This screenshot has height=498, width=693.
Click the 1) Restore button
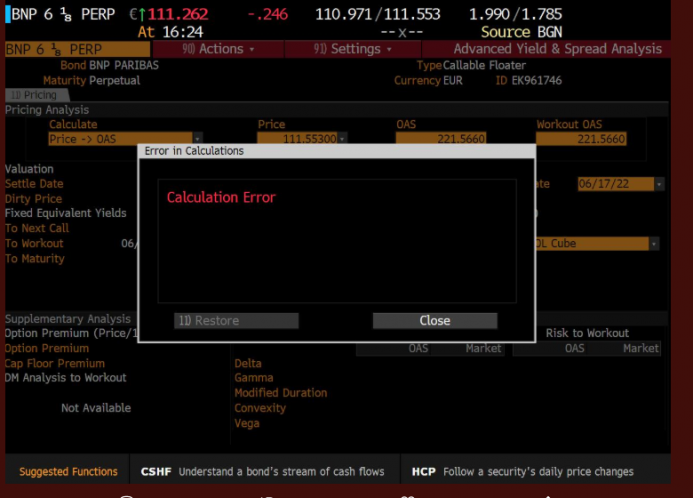coord(236,320)
